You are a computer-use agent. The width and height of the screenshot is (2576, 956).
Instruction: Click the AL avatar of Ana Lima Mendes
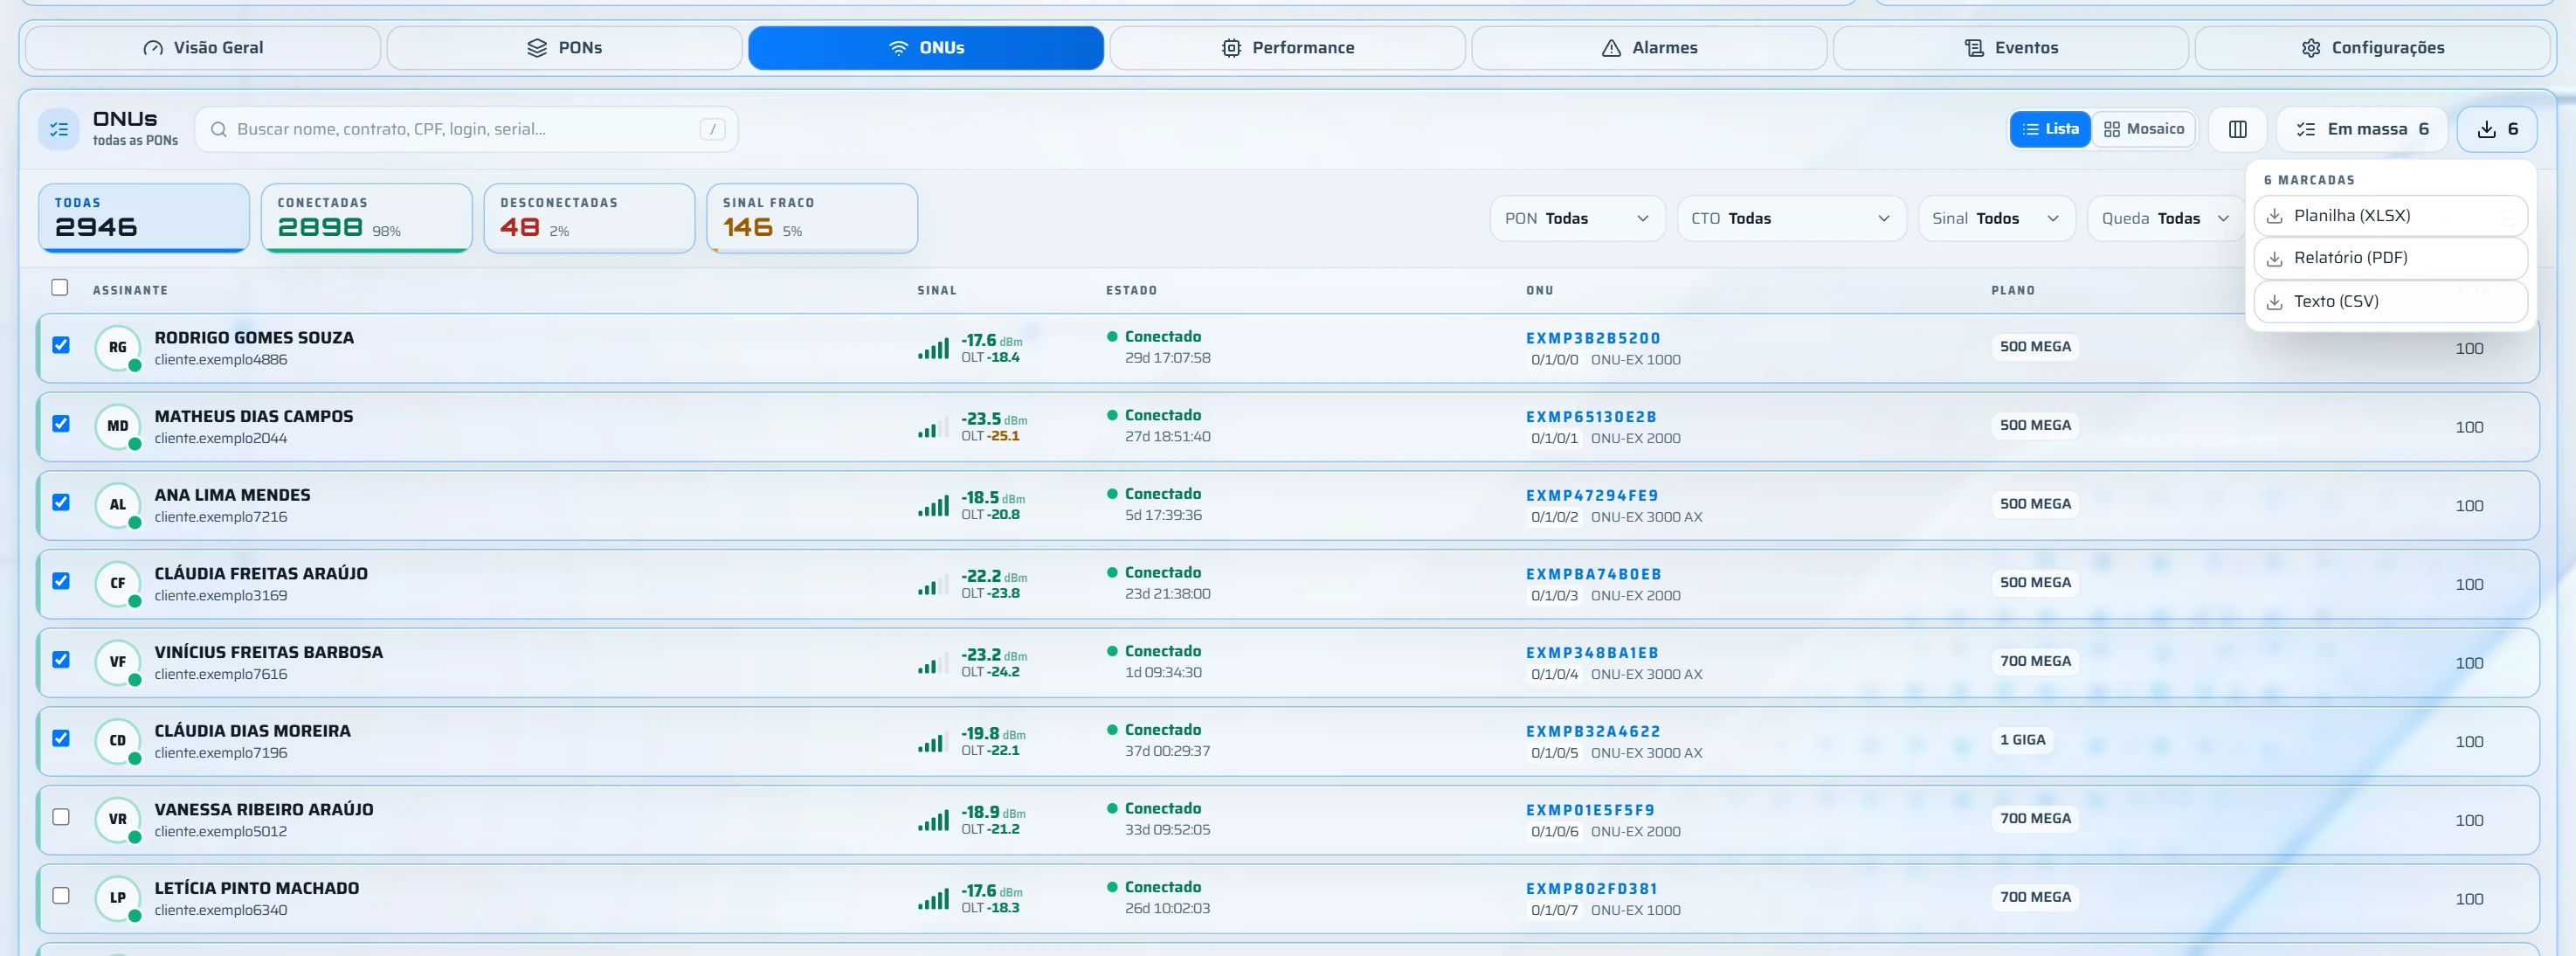[x=118, y=505]
